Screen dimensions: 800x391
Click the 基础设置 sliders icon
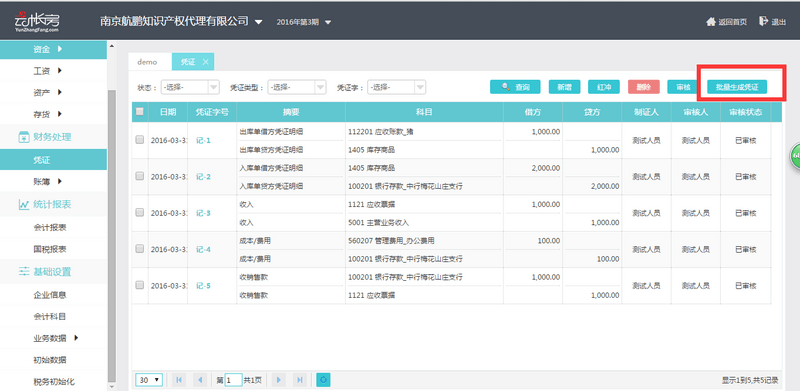(x=23, y=272)
